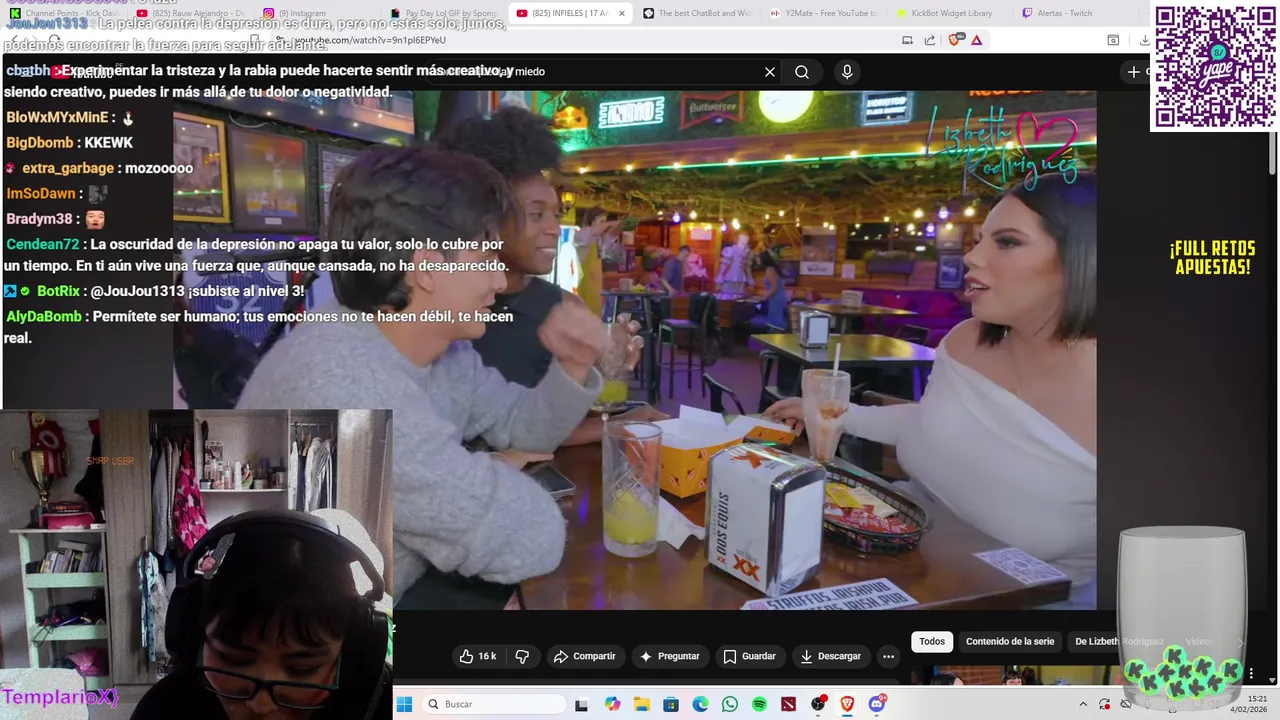Screen dimensions: 1280x720
Task: Open the Windows Start menu
Action: 404,704
